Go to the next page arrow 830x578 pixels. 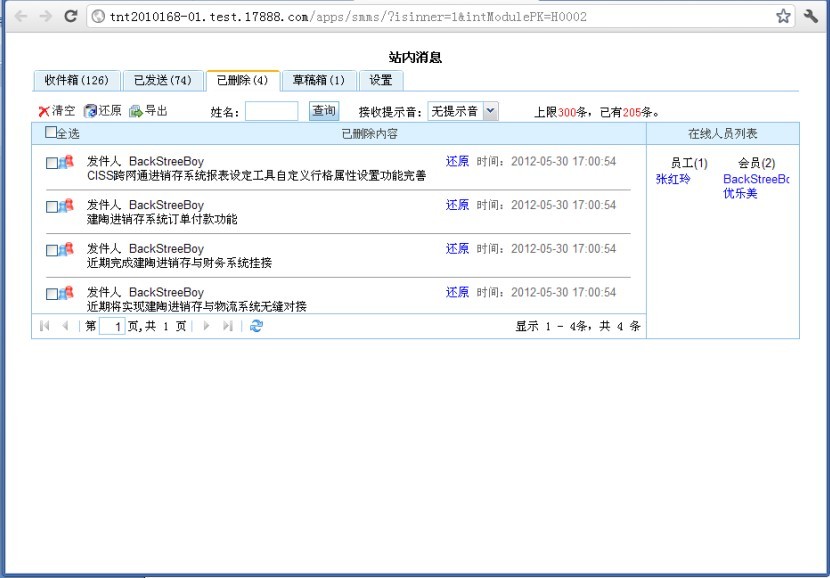click(x=207, y=326)
